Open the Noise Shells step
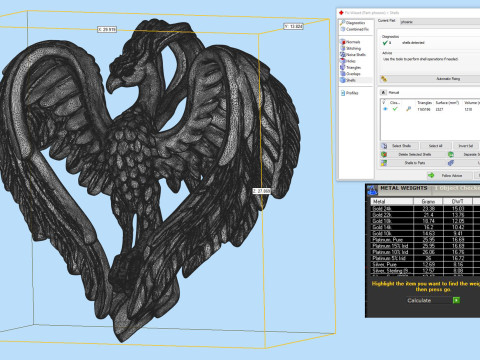The image size is (480, 360). (x=353, y=55)
